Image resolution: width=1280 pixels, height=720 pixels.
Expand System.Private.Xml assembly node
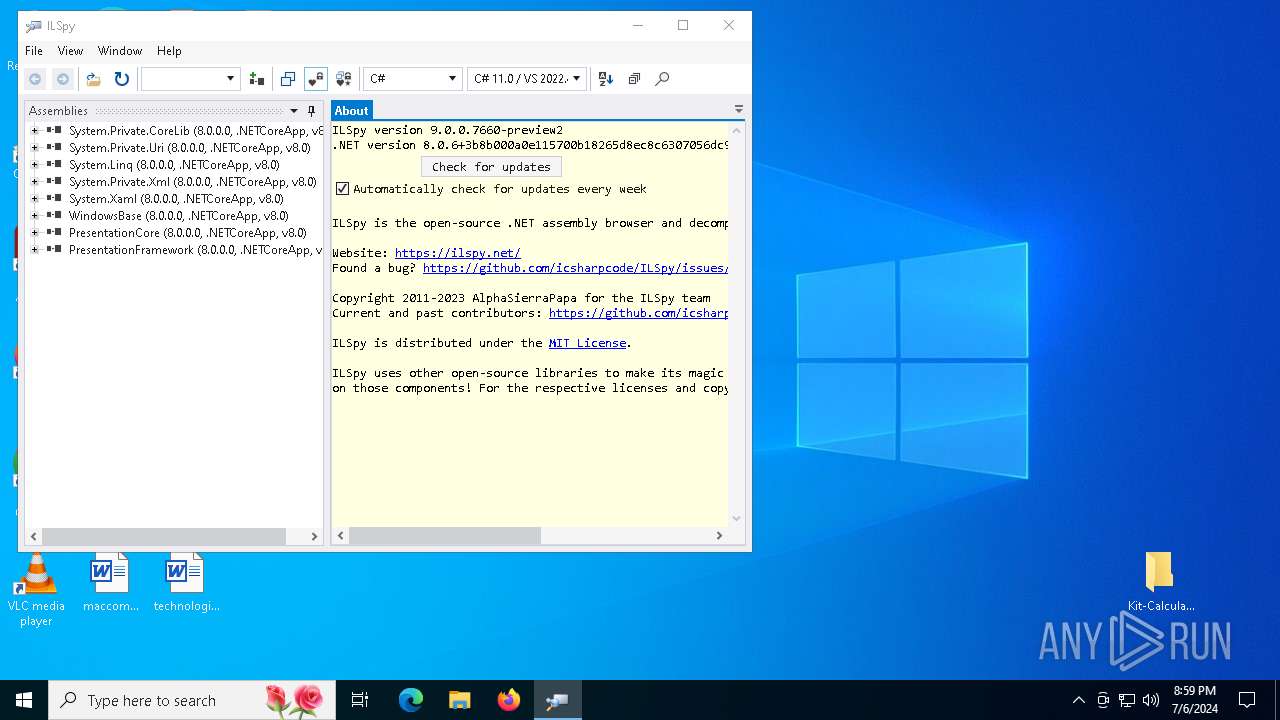tap(34, 182)
